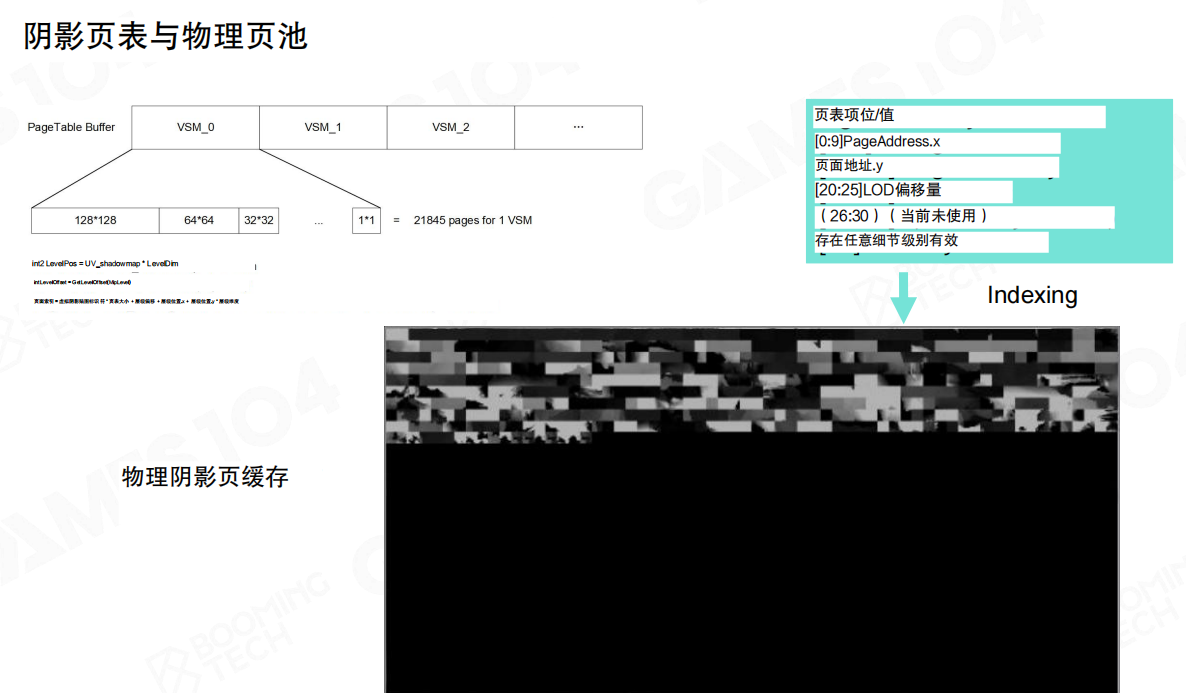Select the [0:9]PageAddress.x entry
The height and width of the screenshot is (693, 1186).
[x=936, y=142]
